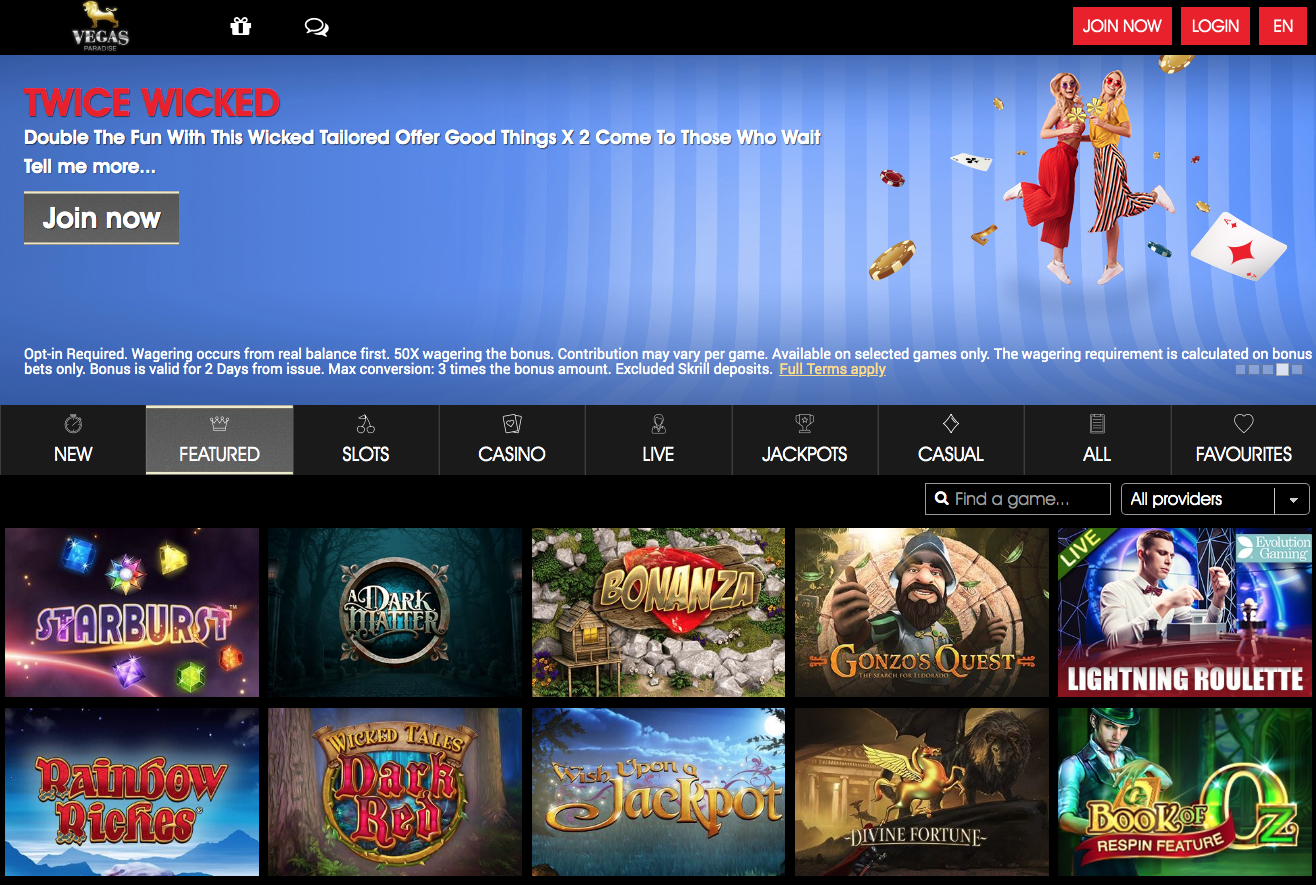Open the EN language selector
This screenshot has width=1316, height=885.
coord(1283,26)
